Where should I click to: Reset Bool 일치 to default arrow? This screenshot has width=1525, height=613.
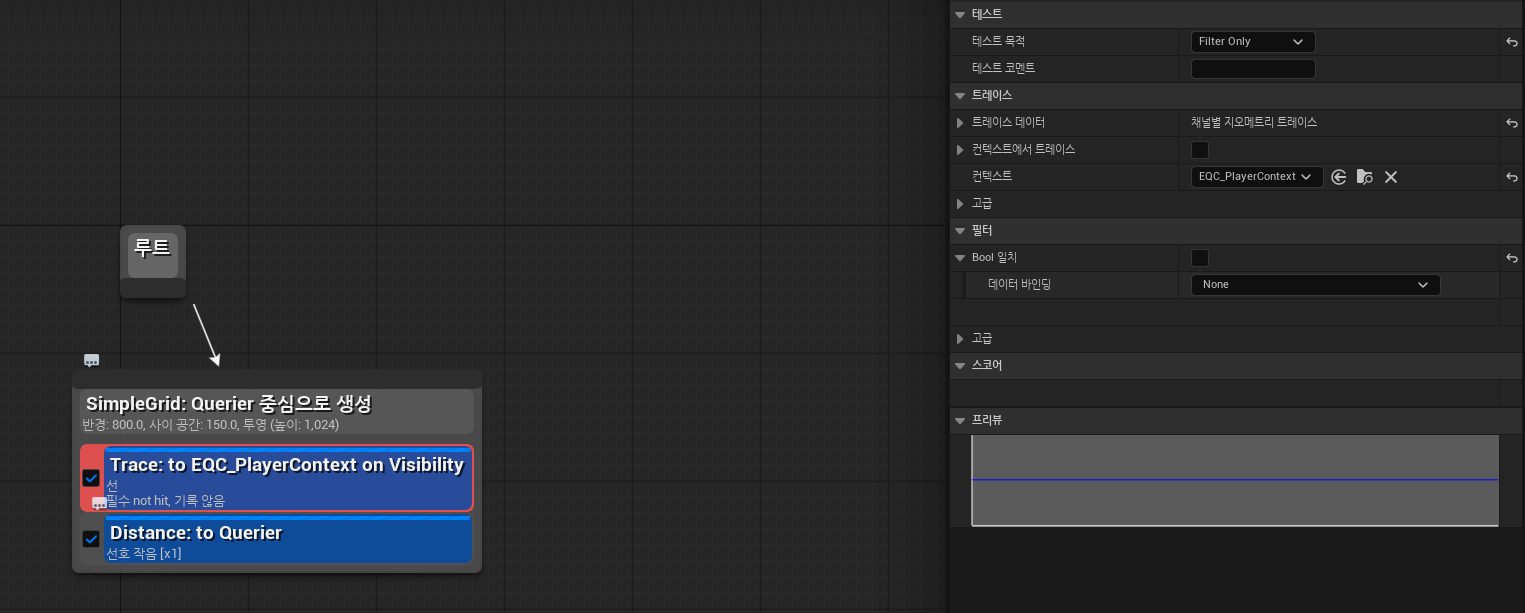tap(1512, 258)
